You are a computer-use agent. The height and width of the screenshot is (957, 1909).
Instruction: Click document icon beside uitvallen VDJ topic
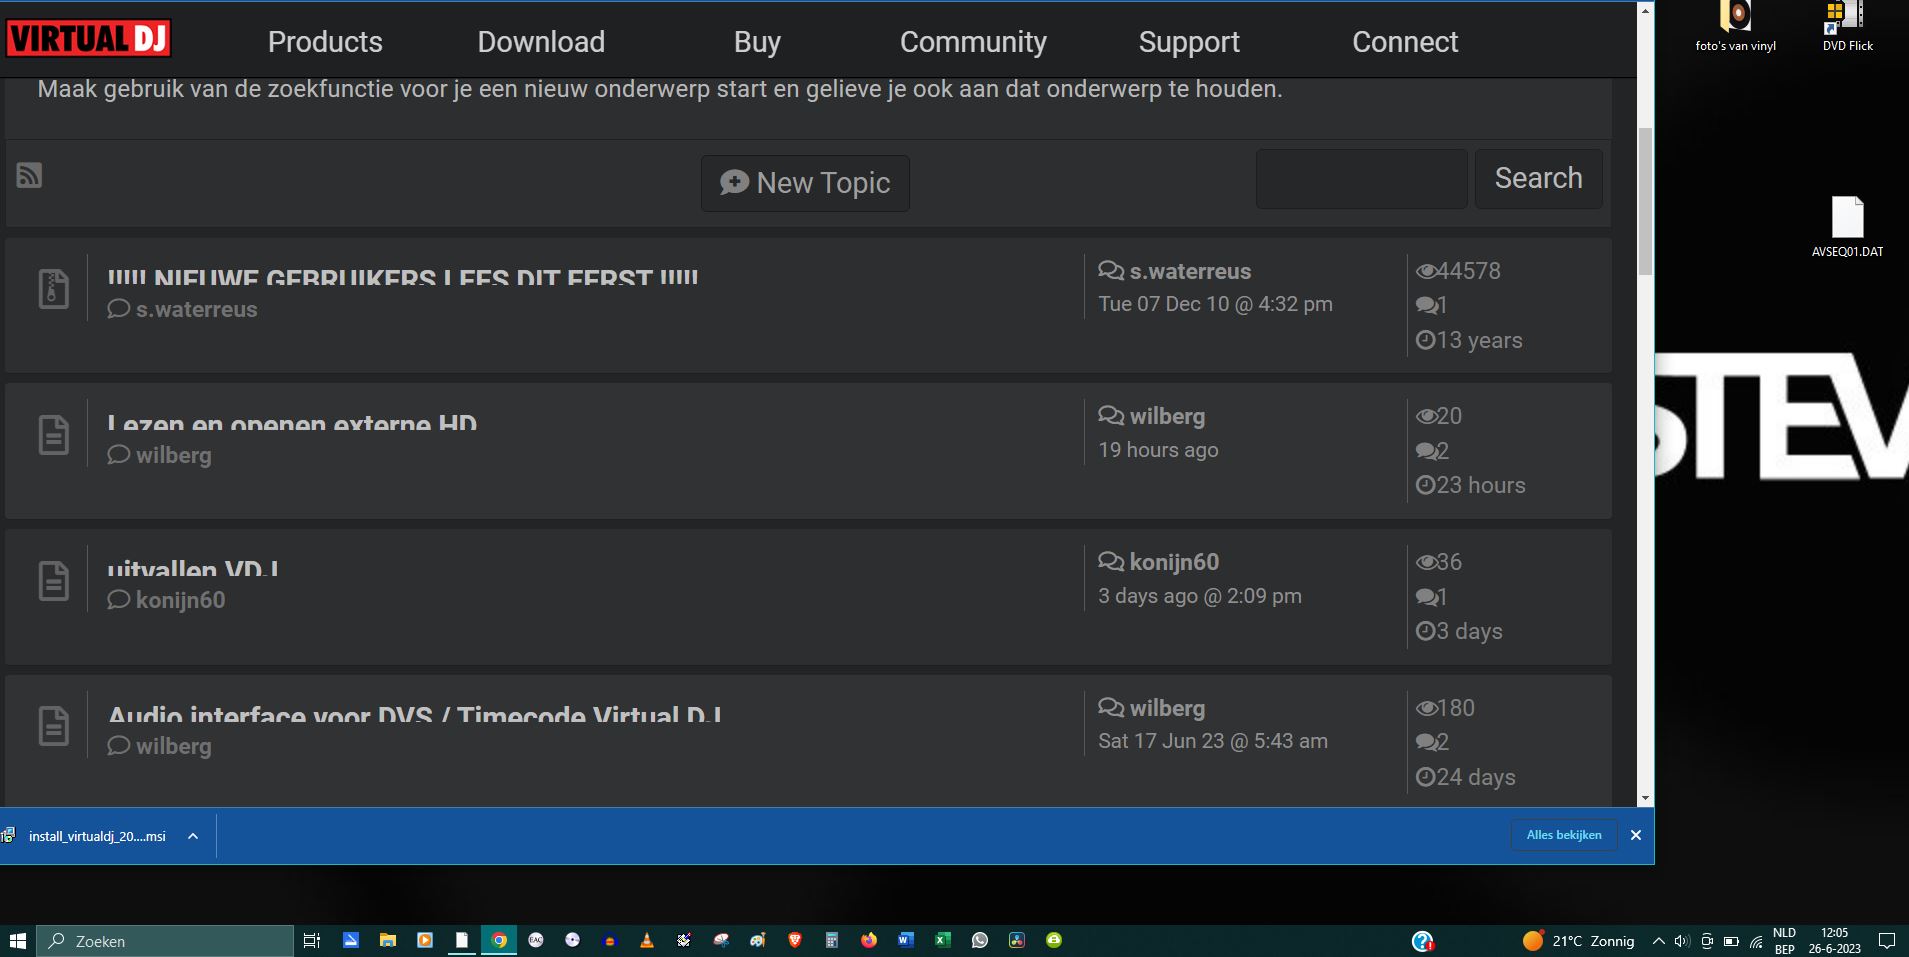(x=53, y=580)
